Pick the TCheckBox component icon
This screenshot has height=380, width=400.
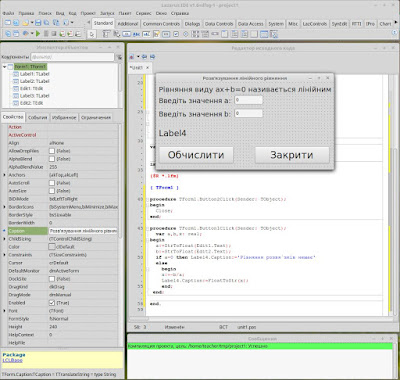pos(176,34)
